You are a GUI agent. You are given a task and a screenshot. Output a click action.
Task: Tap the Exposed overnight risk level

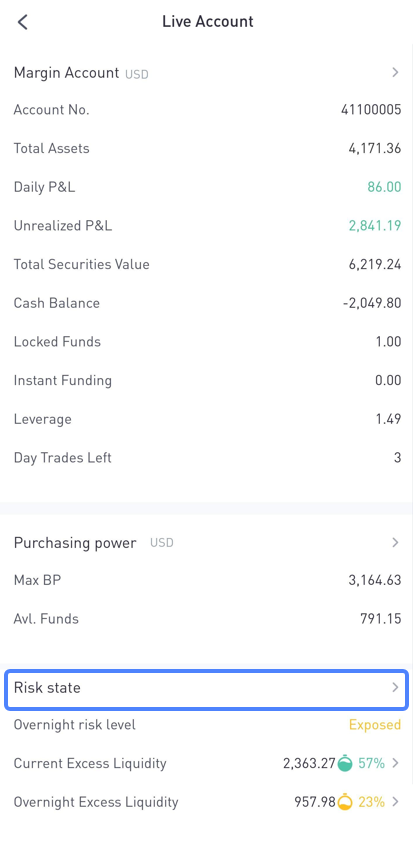[x=375, y=725]
